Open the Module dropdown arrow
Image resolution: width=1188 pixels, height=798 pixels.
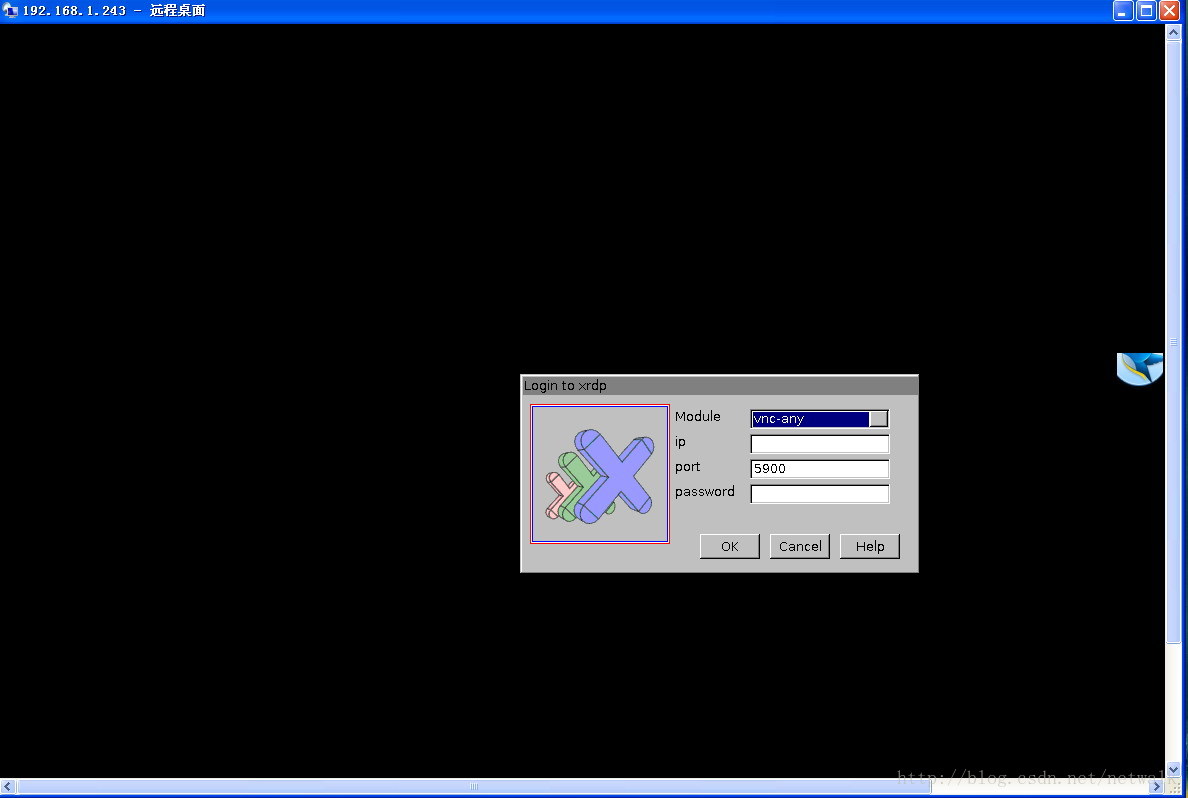click(879, 419)
